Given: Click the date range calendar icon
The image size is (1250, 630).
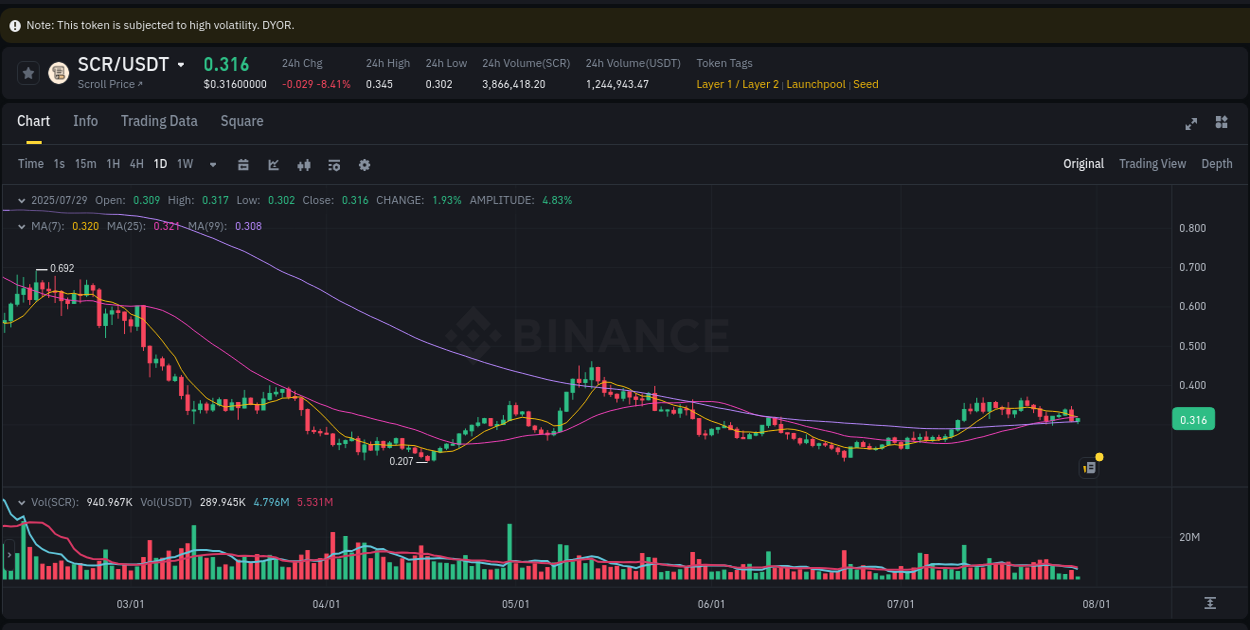Looking at the screenshot, I should click(243, 164).
